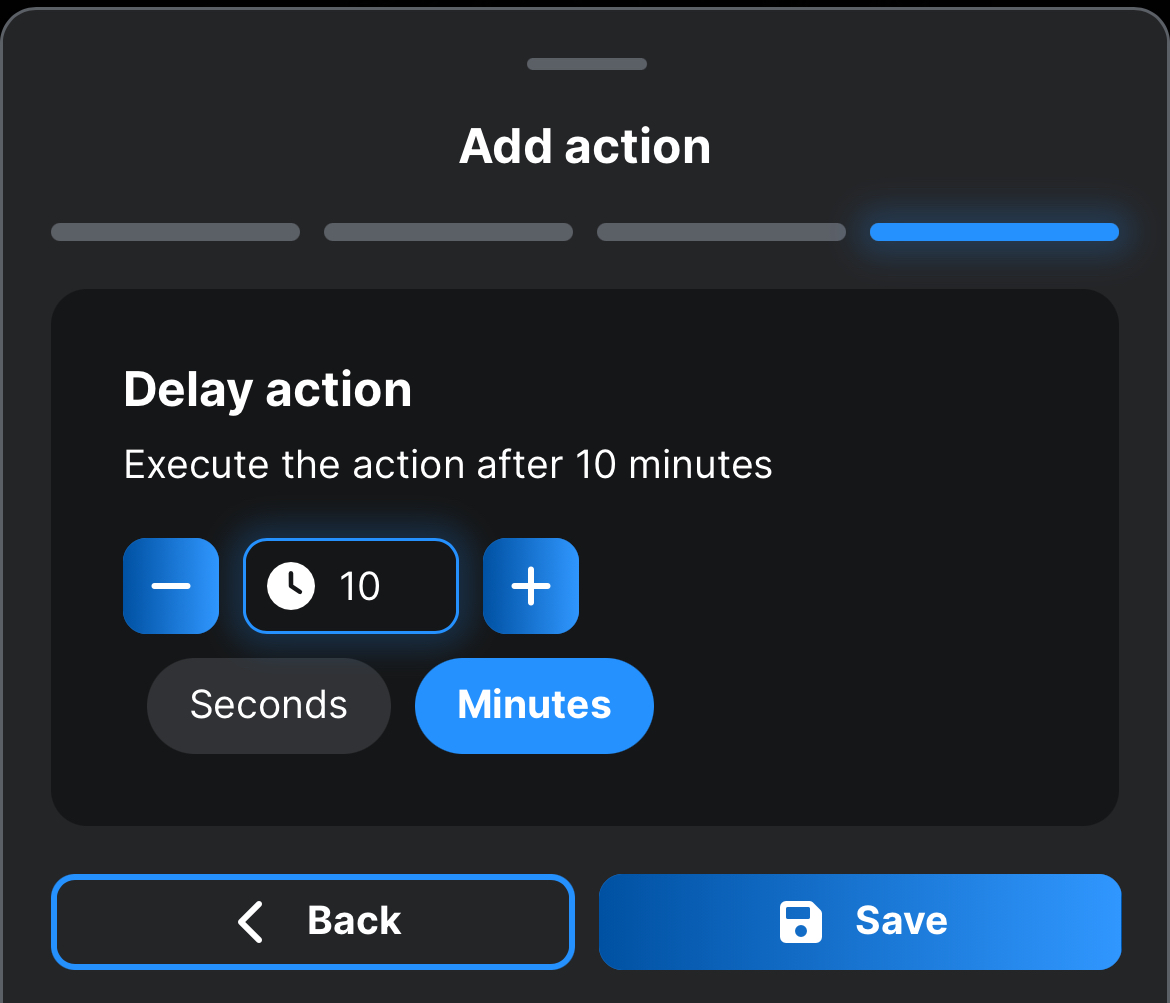Screen dimensions: 1170x1003
Task: Click the Delay action heading
Action: coord(267,389)
